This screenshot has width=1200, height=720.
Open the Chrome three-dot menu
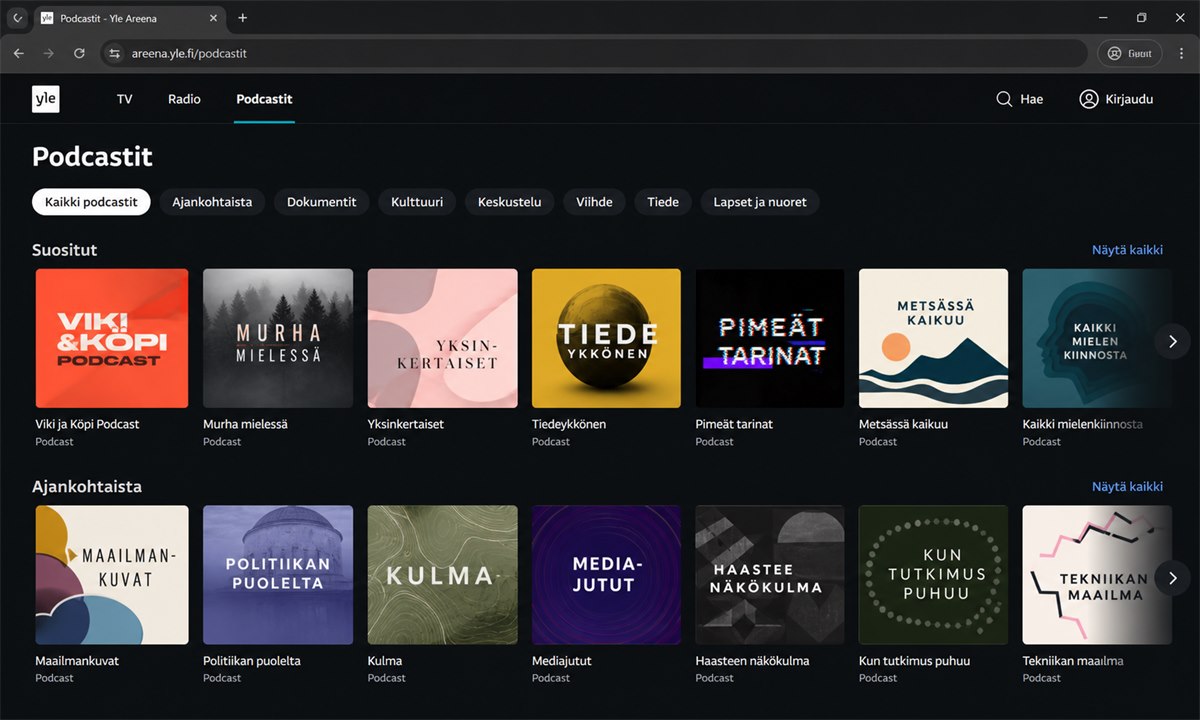coord(1181,53)
